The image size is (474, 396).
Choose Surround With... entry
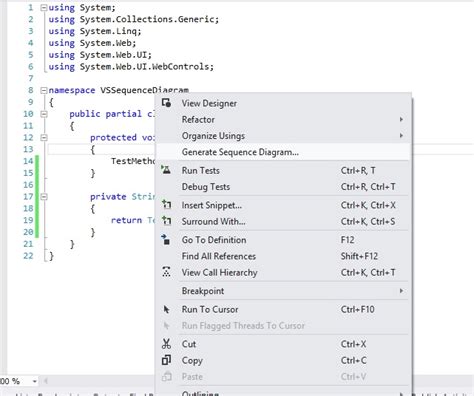tap(283, 221)
